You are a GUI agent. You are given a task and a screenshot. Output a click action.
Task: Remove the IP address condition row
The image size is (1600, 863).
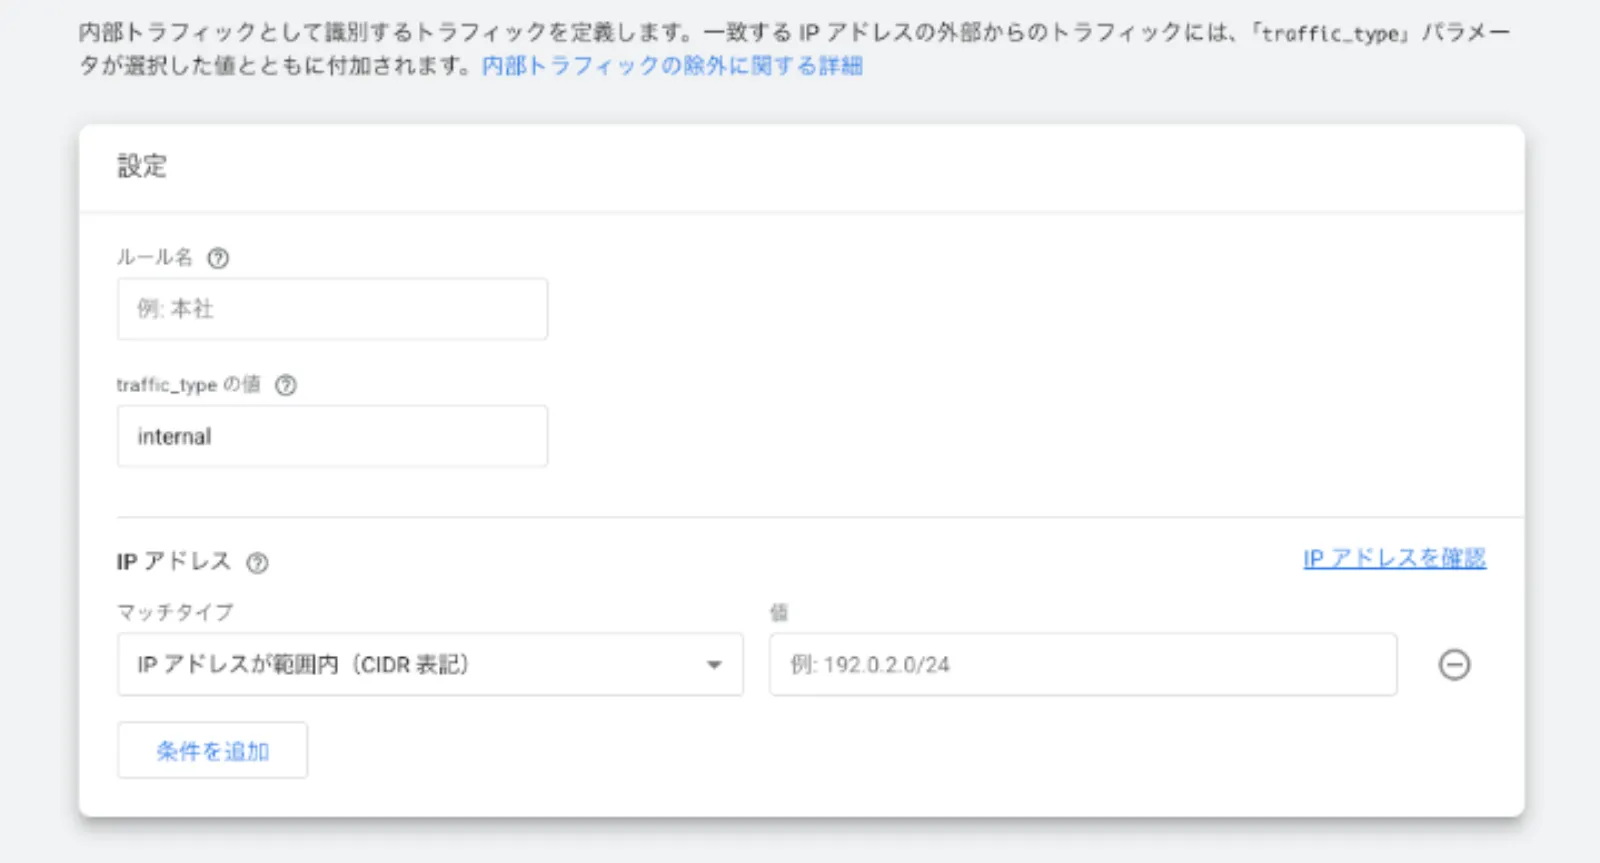click(1454, 665)
